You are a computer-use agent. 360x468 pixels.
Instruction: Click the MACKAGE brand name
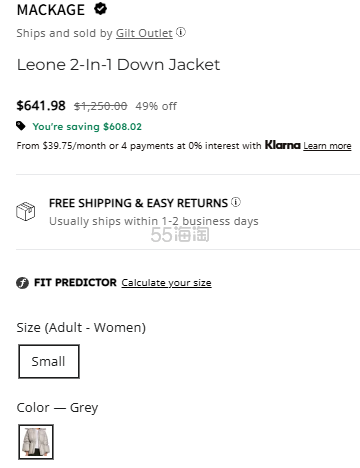51,10
